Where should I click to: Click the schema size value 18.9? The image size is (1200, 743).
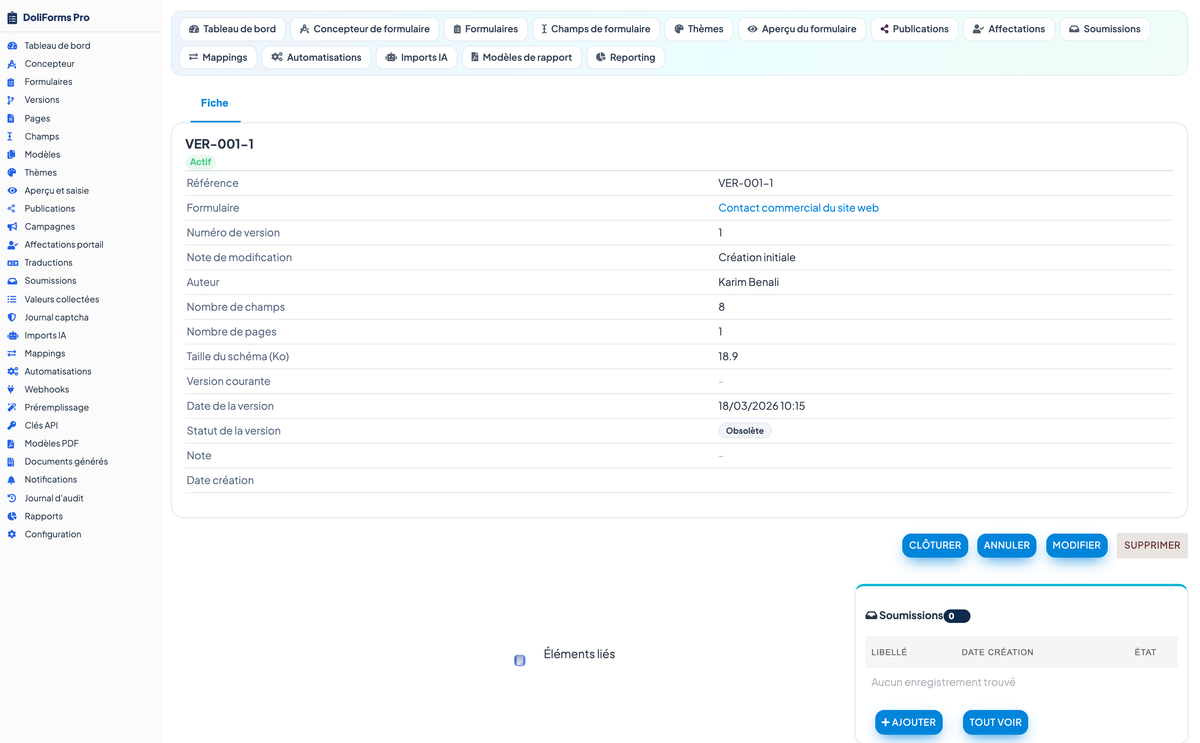coord(728,356)
